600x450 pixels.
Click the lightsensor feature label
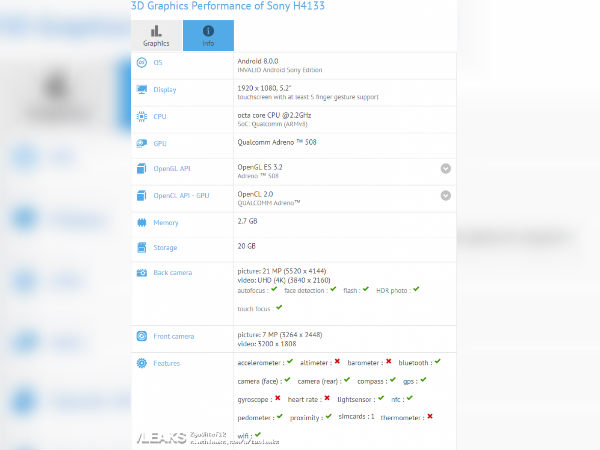(354, 399)
